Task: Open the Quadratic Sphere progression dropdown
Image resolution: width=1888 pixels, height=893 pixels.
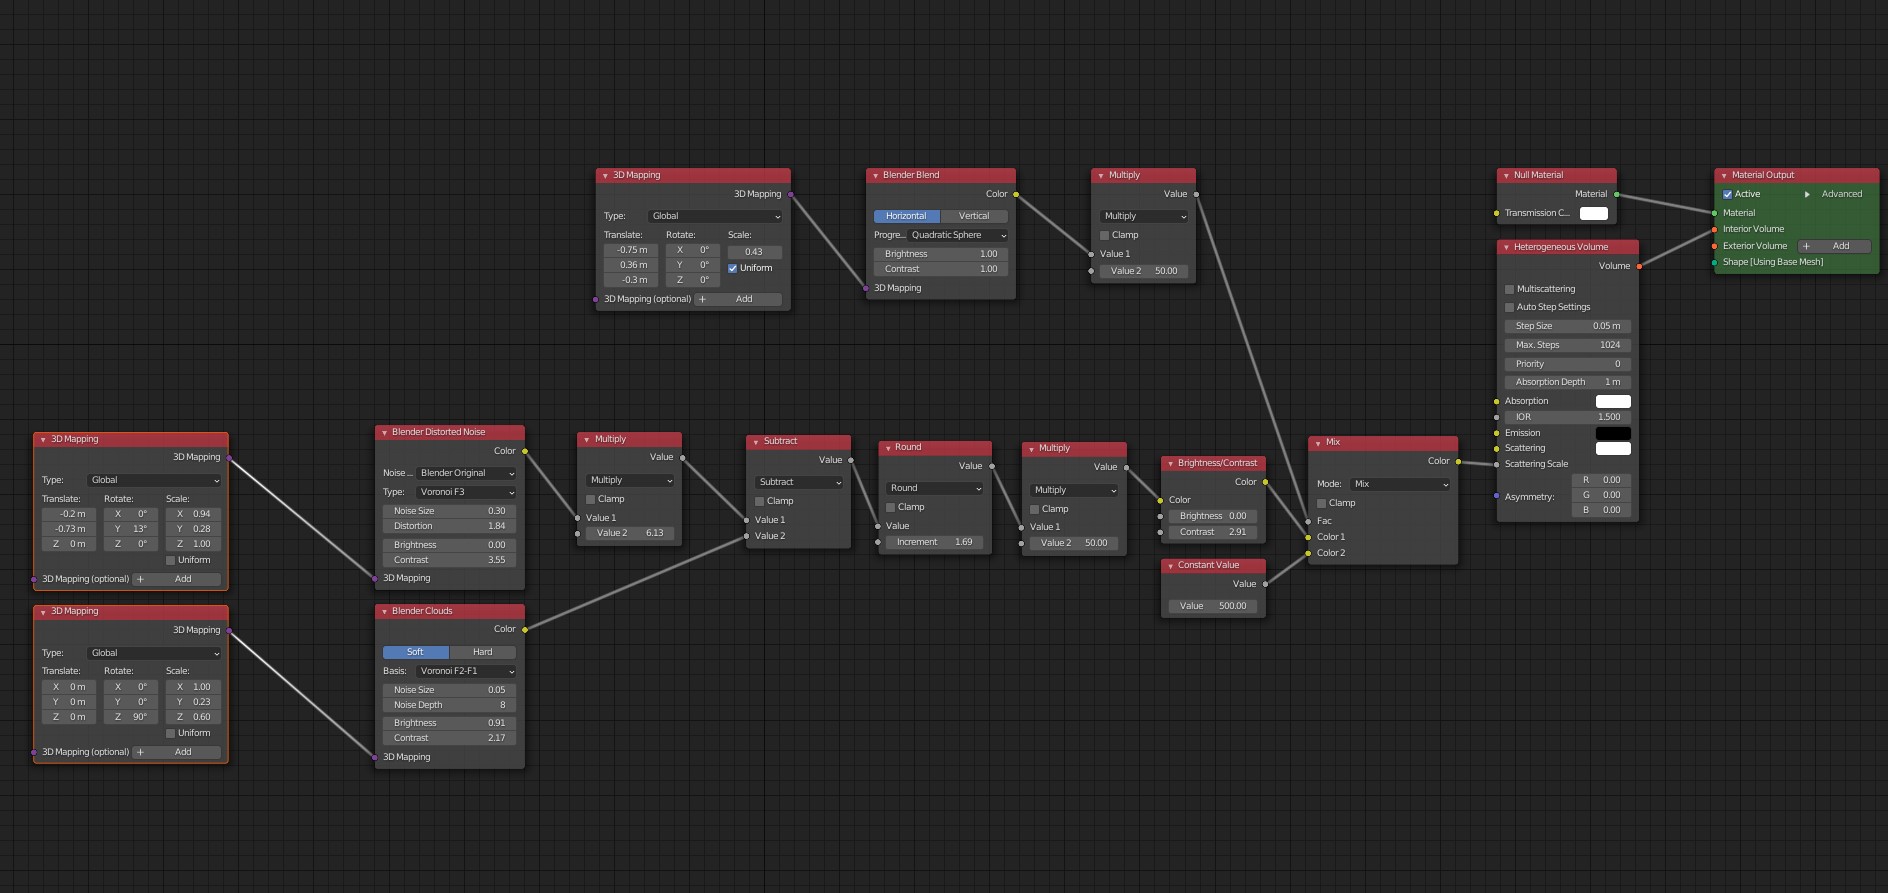Action: tap(957, 235)
